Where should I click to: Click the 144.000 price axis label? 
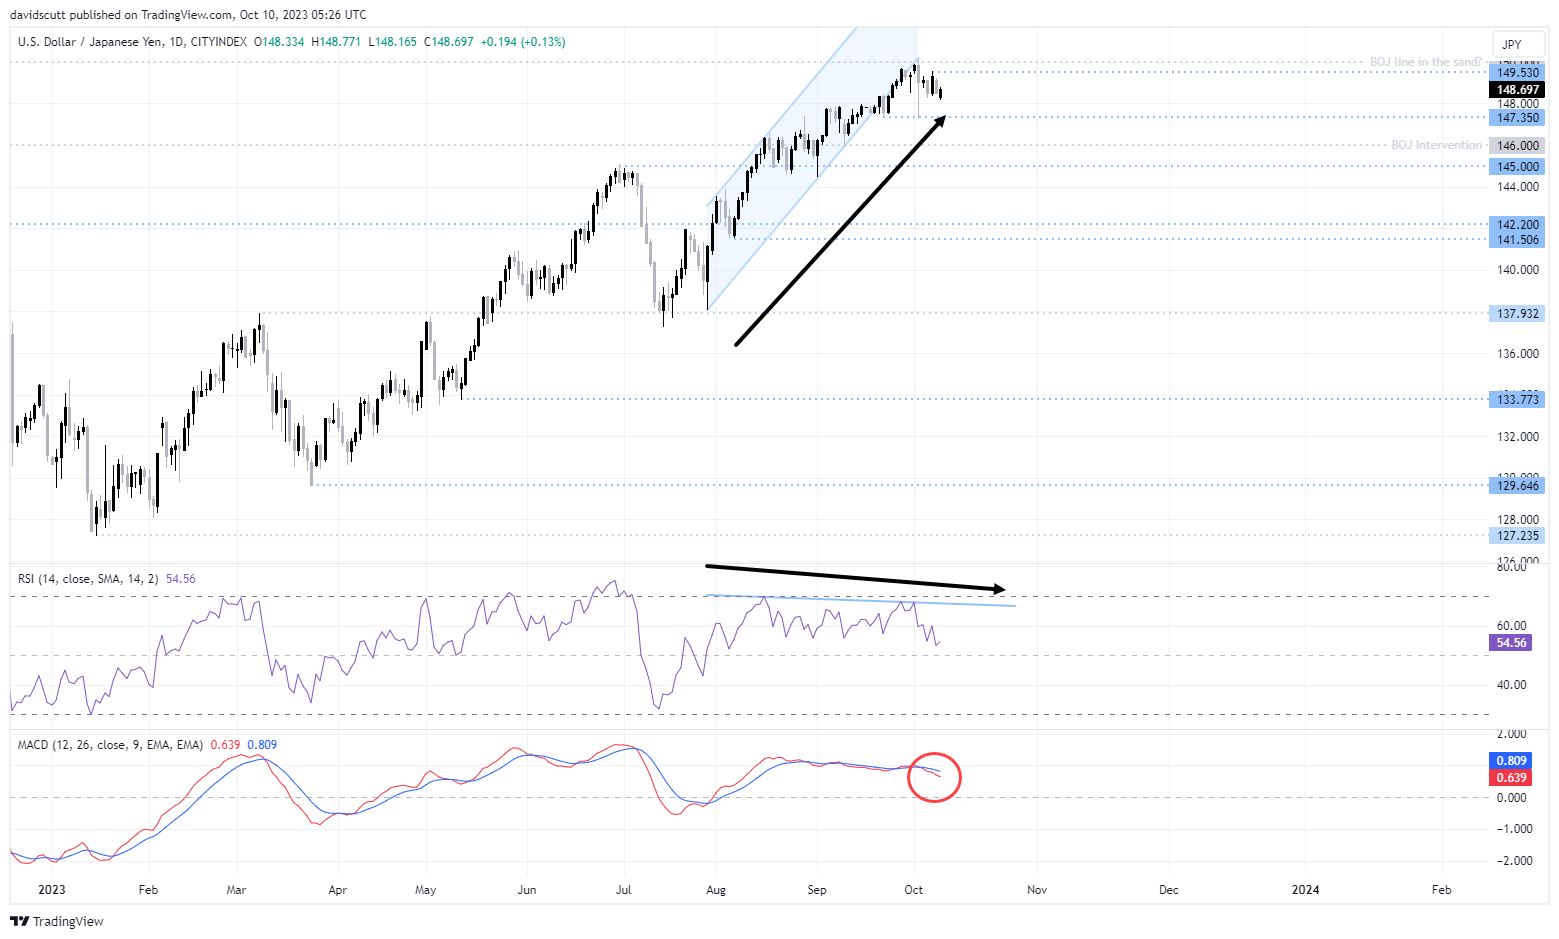[1518, 187]
